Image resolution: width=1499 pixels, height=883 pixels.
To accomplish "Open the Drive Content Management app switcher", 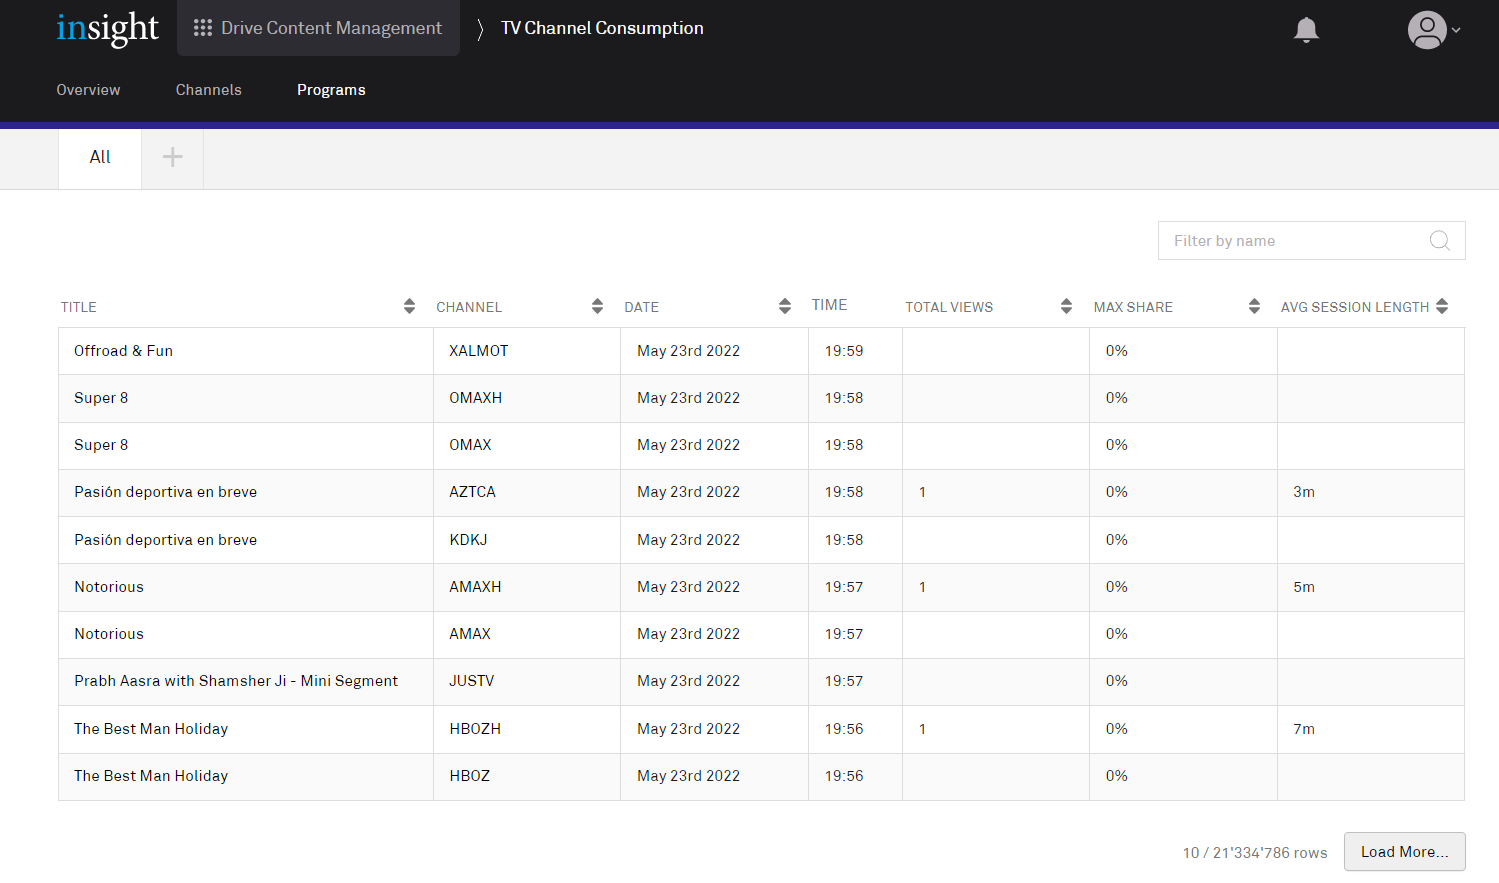I will [318, 28].
